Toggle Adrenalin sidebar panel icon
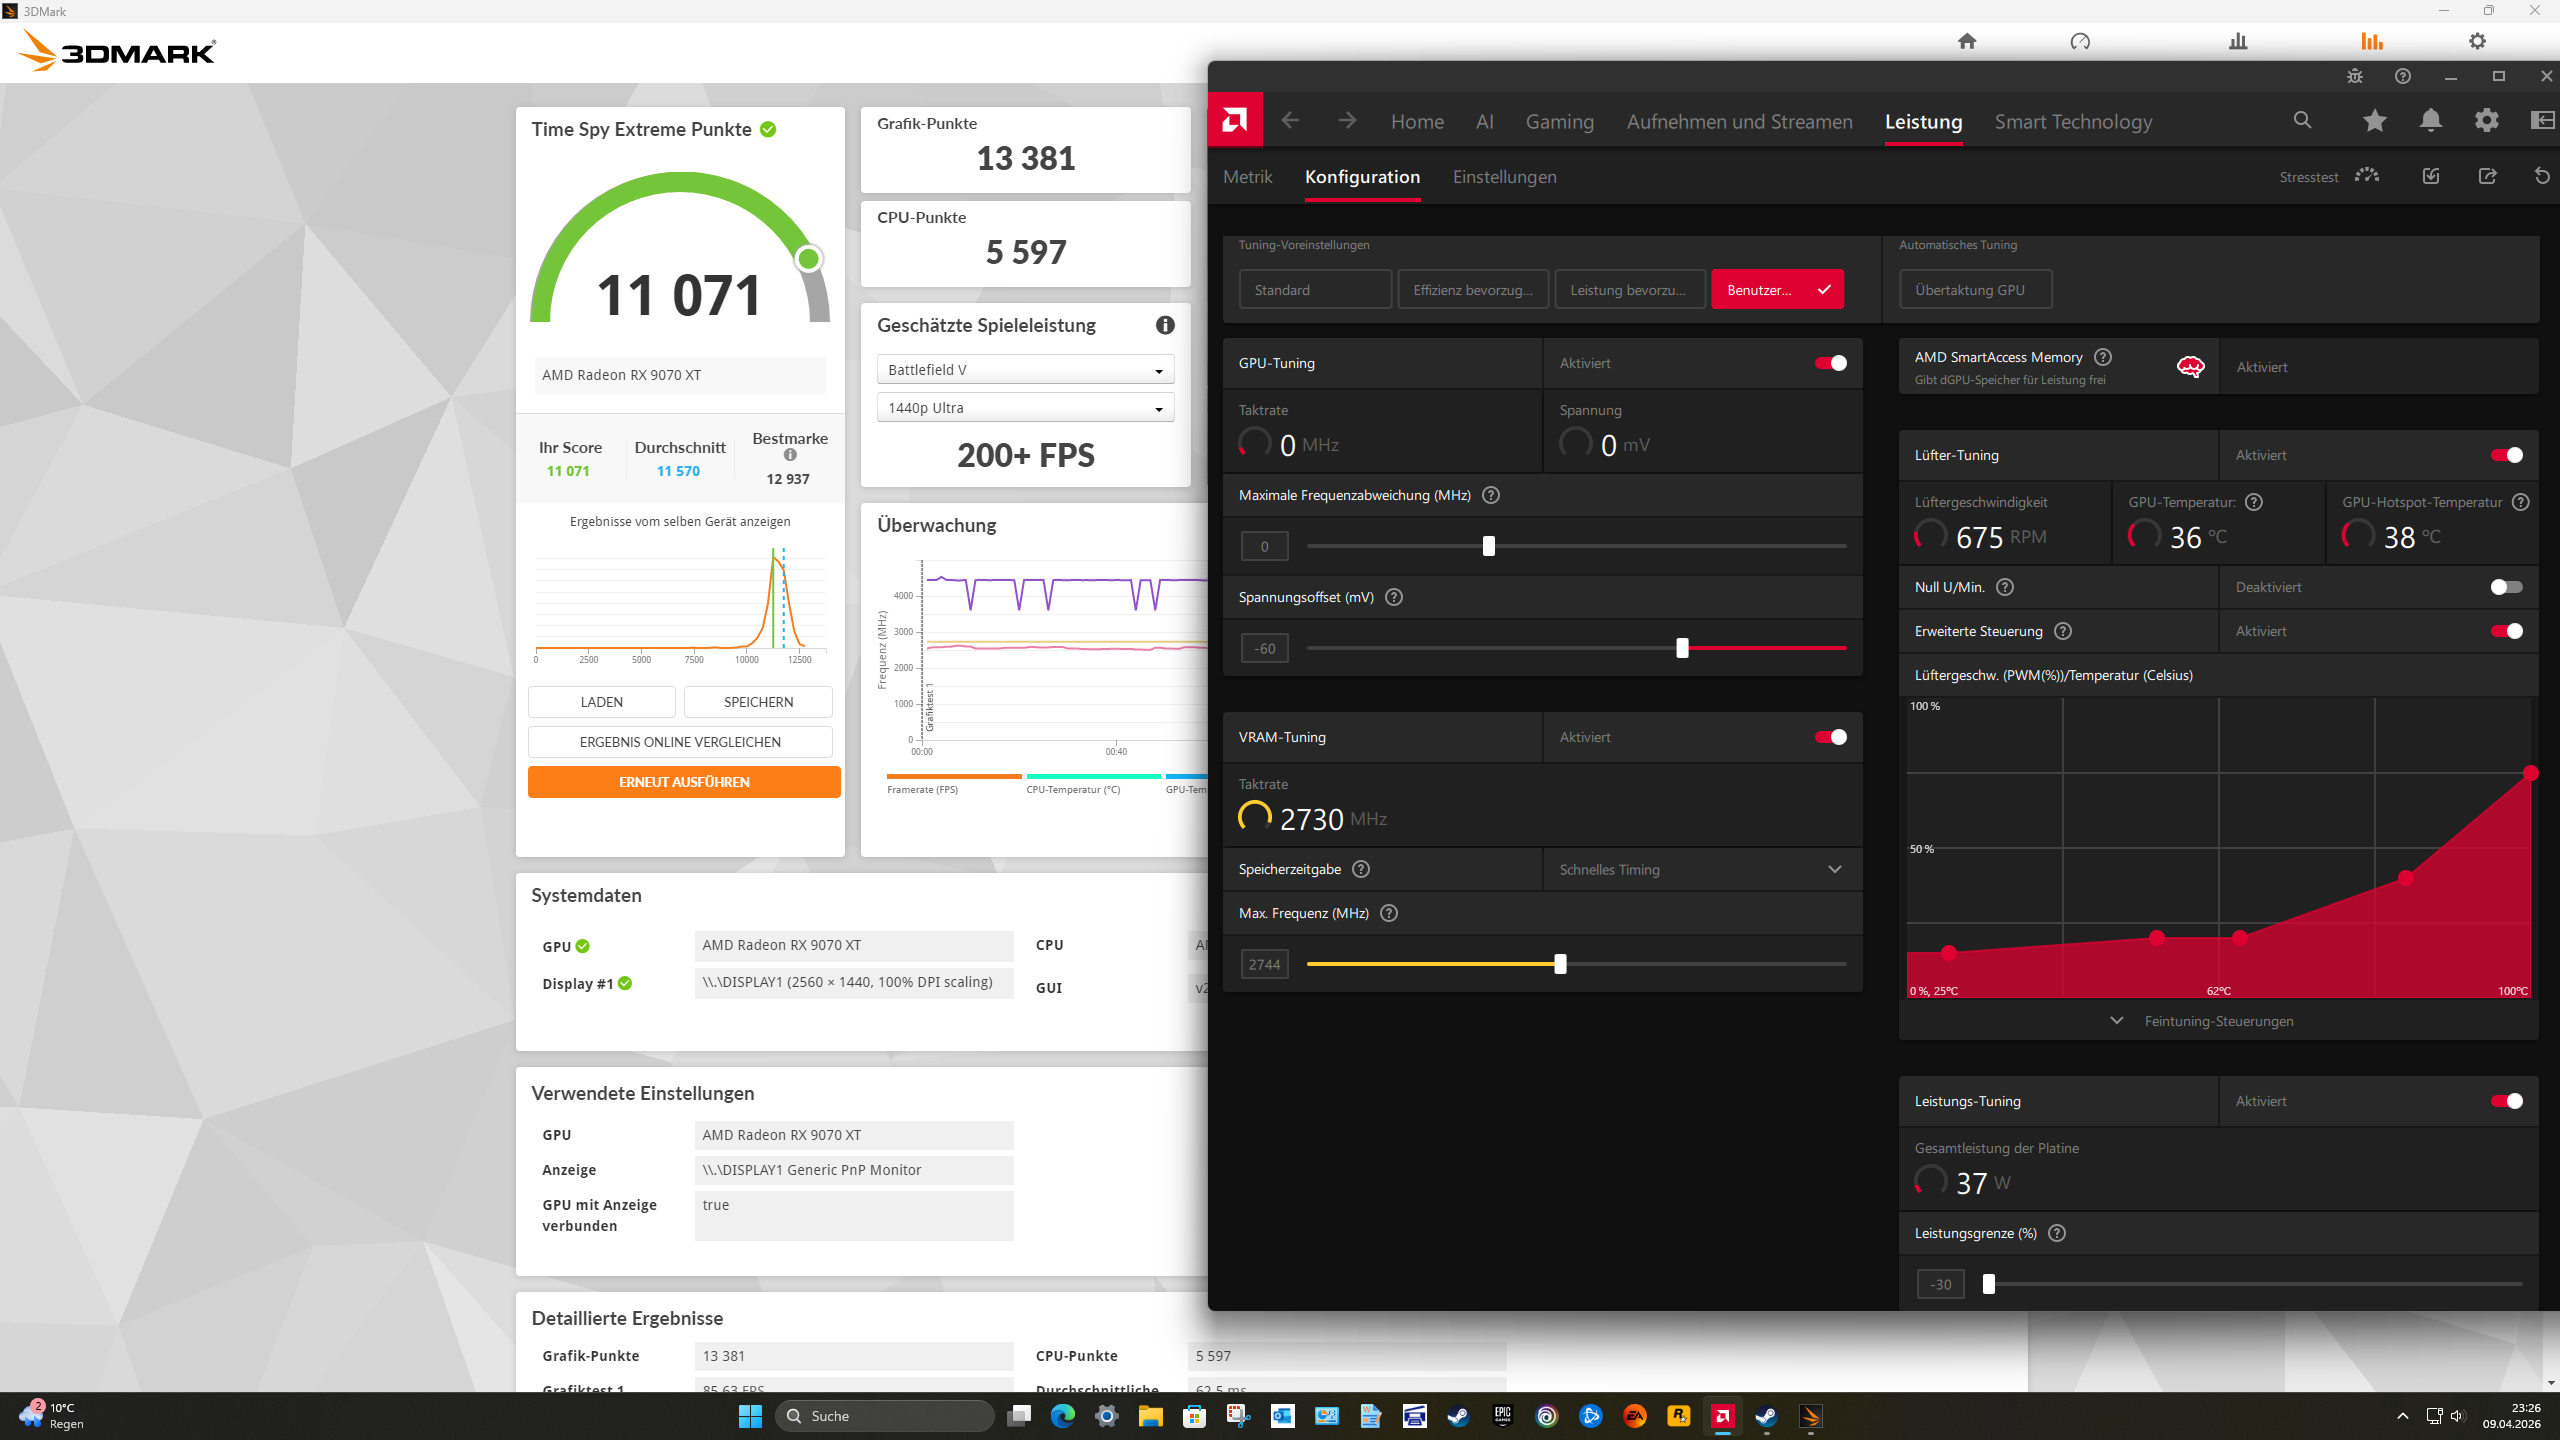Viewport: 2560px width, 1440px height. tap(2542, 121)
